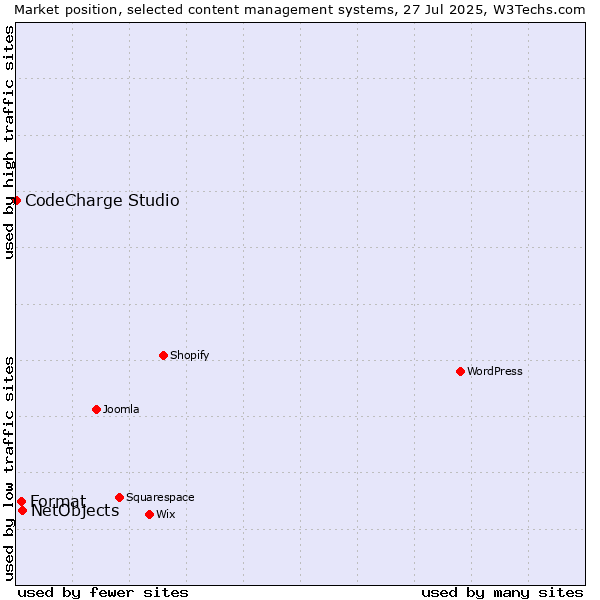Click the Joomla red data point

point(96,409)
